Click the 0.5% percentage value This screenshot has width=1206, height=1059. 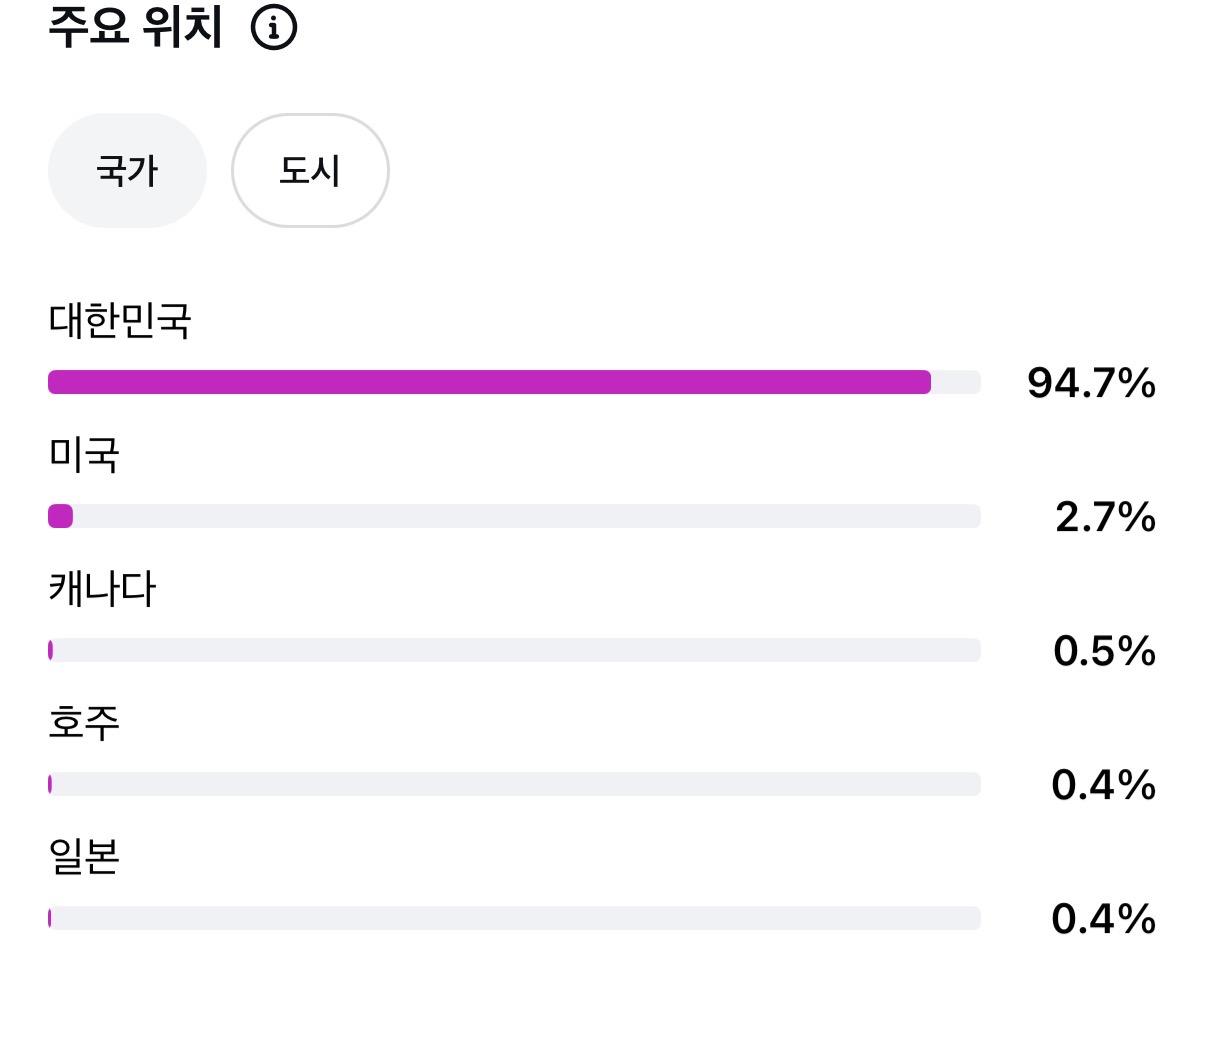click(1104, 651)
